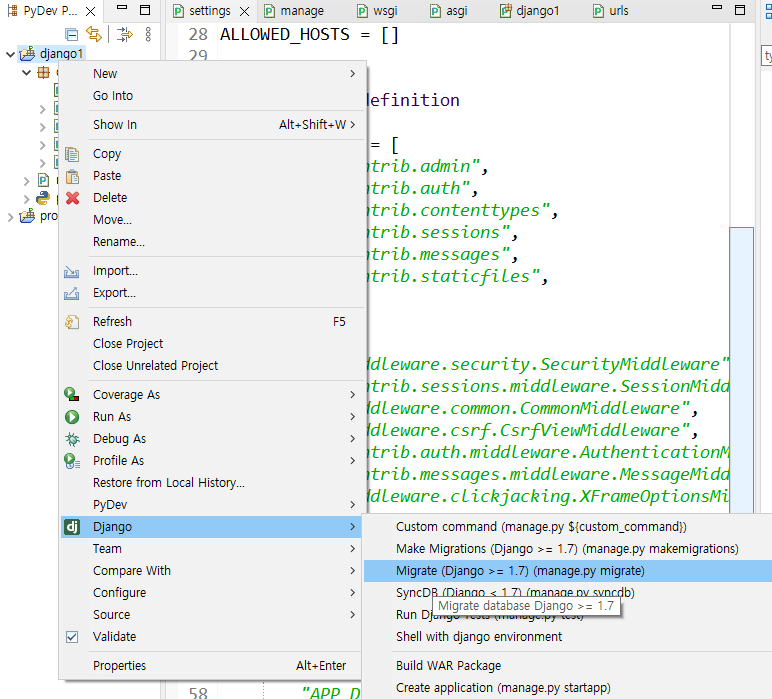Select Close Project

click(x=213, y=344)
